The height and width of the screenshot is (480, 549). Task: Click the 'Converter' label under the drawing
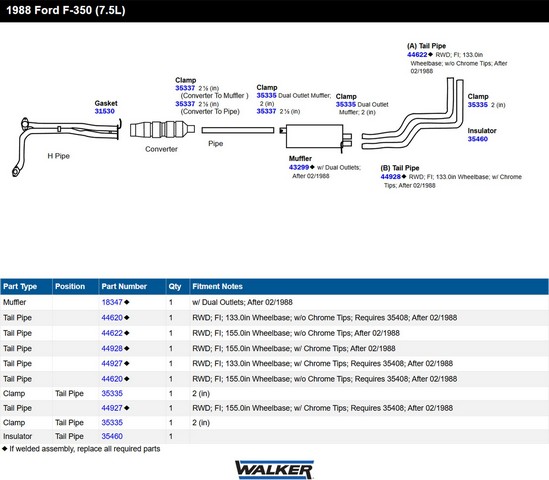[161, 149]
